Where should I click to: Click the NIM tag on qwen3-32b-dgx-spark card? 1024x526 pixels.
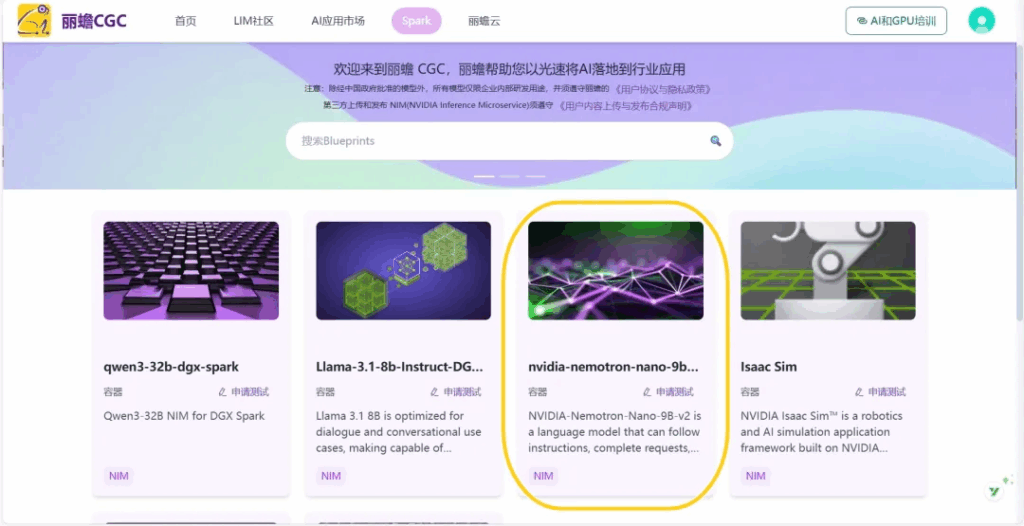point(119,476)
